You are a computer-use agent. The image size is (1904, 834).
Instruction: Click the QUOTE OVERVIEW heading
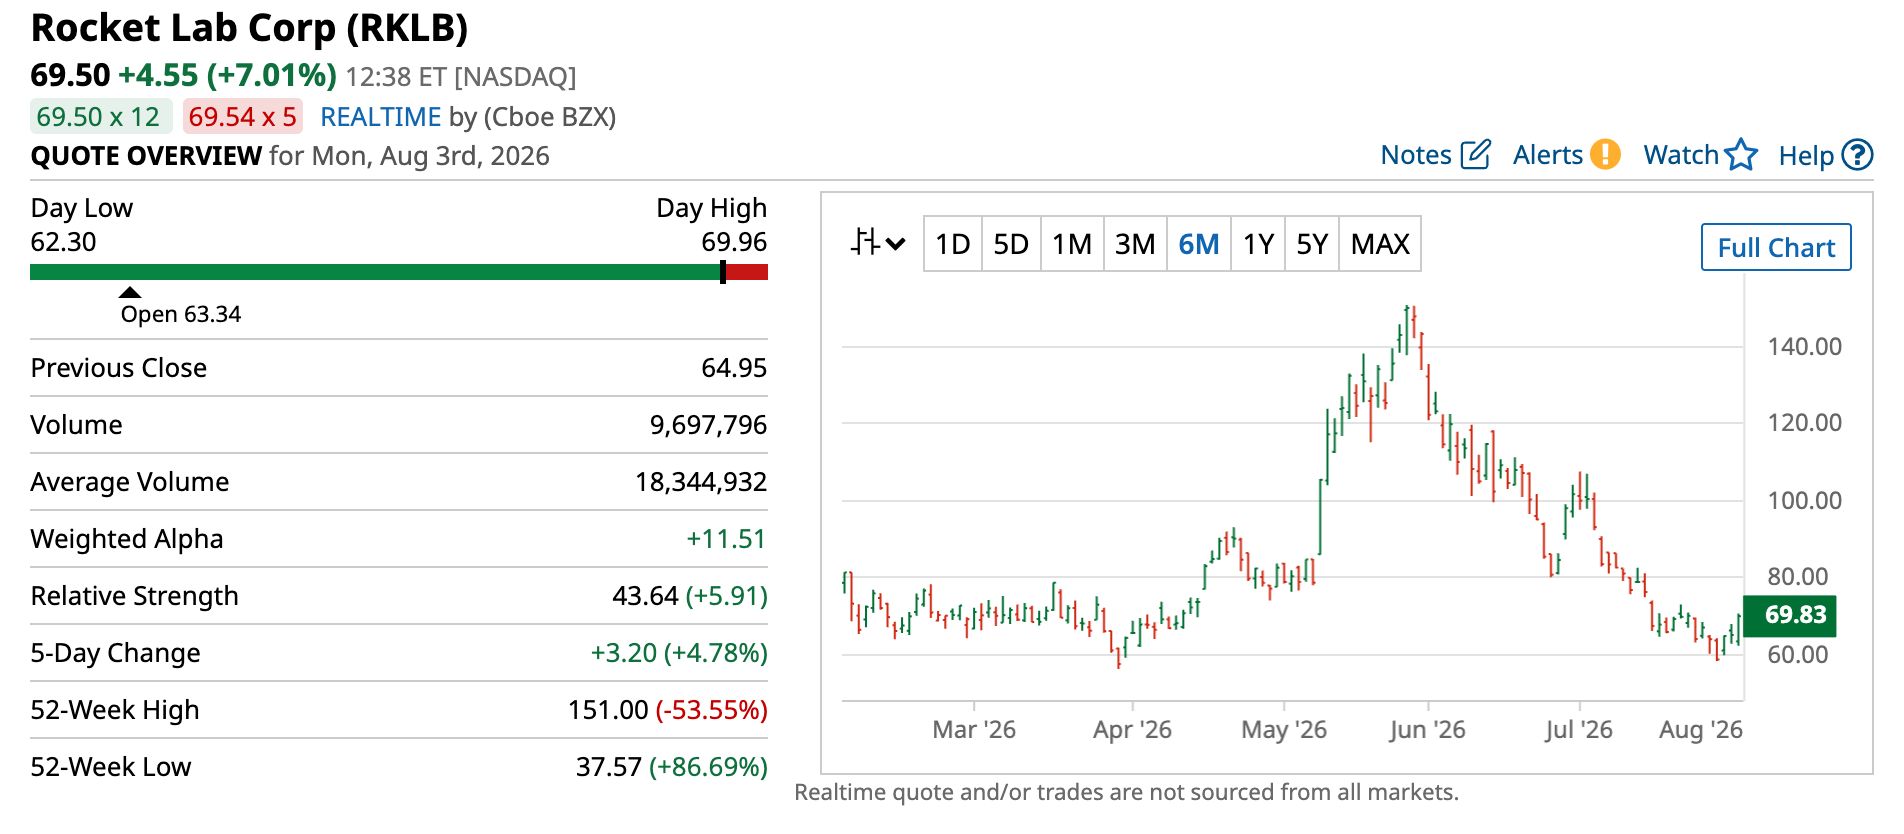tap(146, 156)
